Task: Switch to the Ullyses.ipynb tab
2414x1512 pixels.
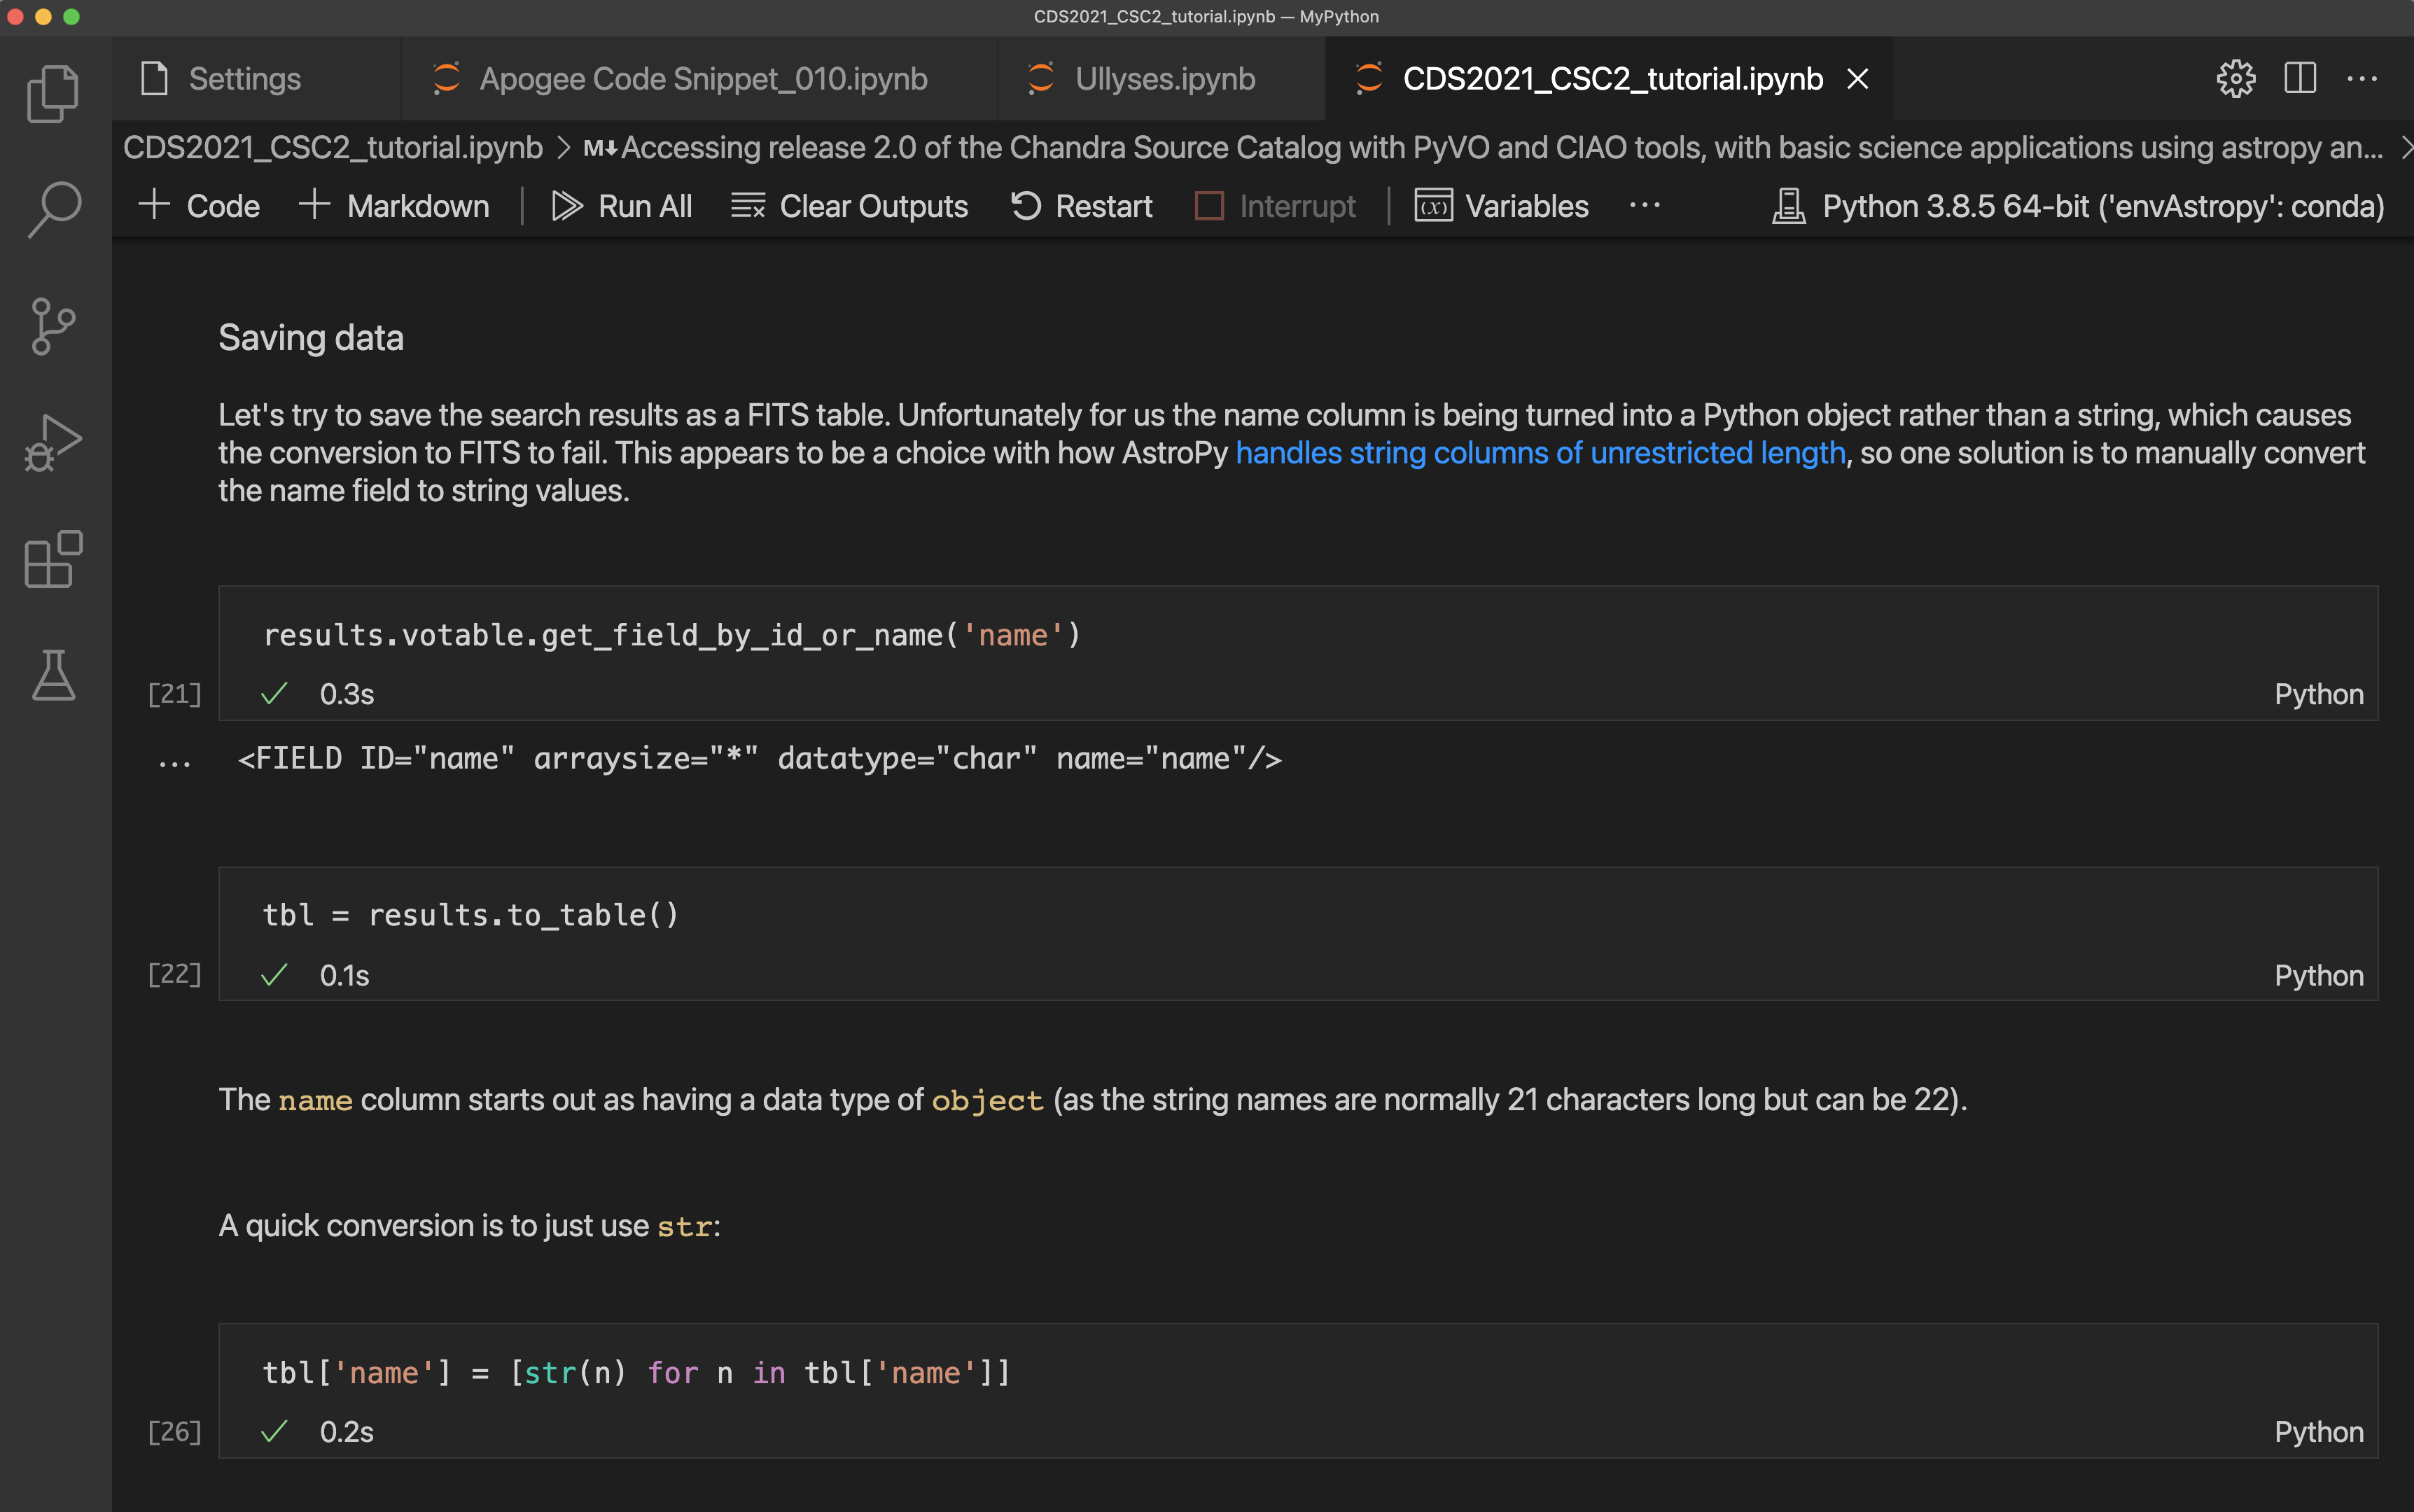Action: pyautogui.click(x=1164, y=79)
